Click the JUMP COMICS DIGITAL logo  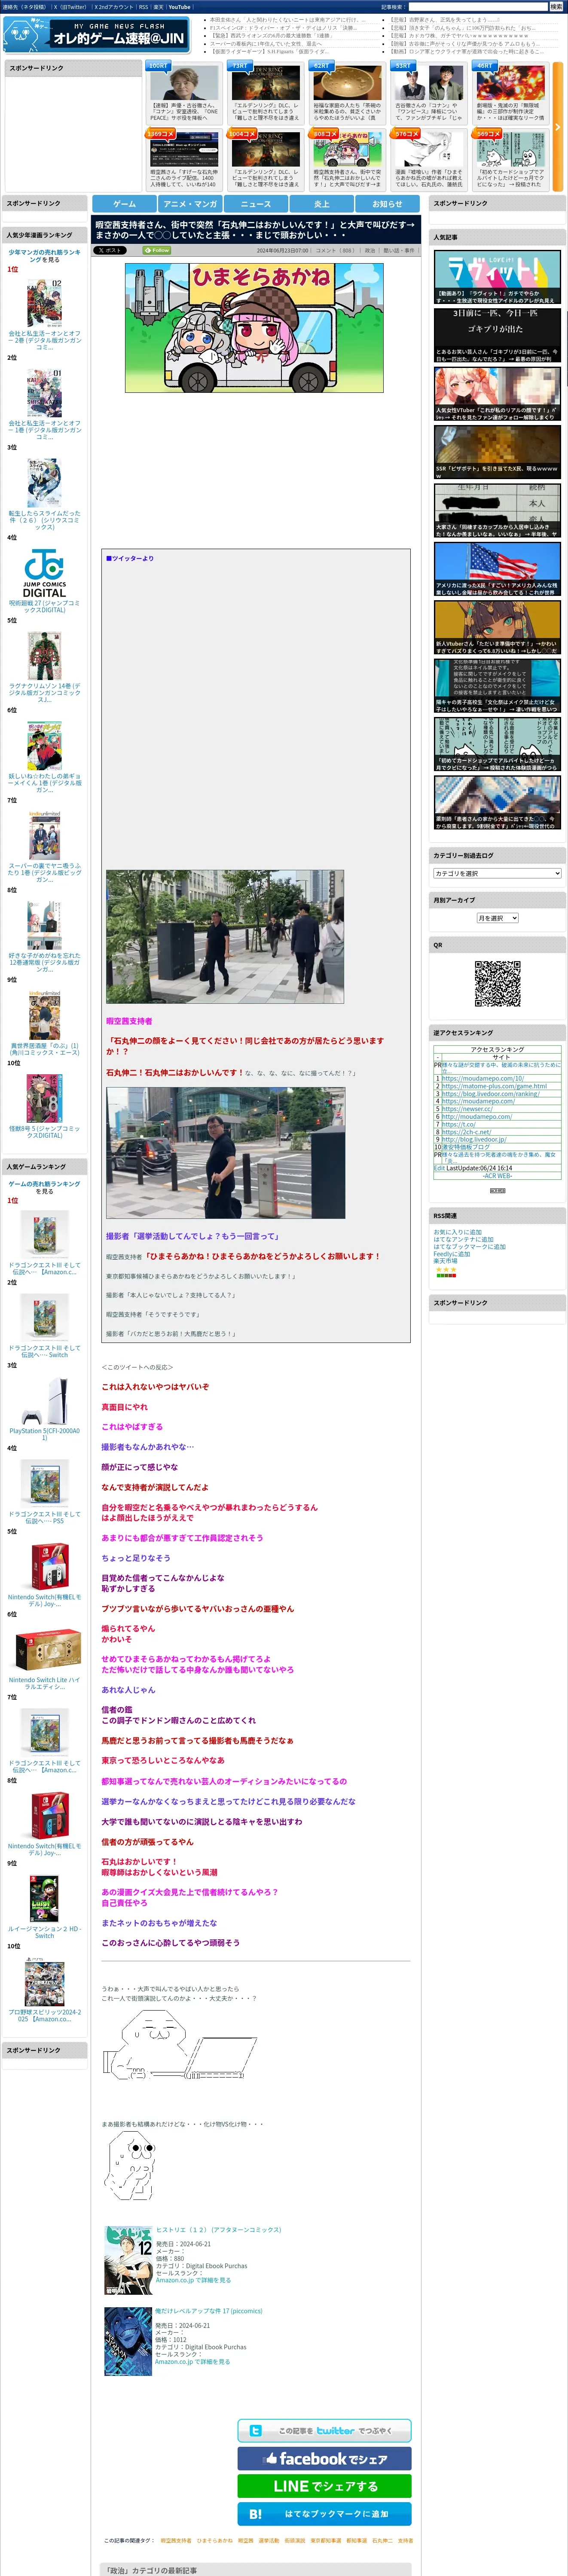coord(44,573)
